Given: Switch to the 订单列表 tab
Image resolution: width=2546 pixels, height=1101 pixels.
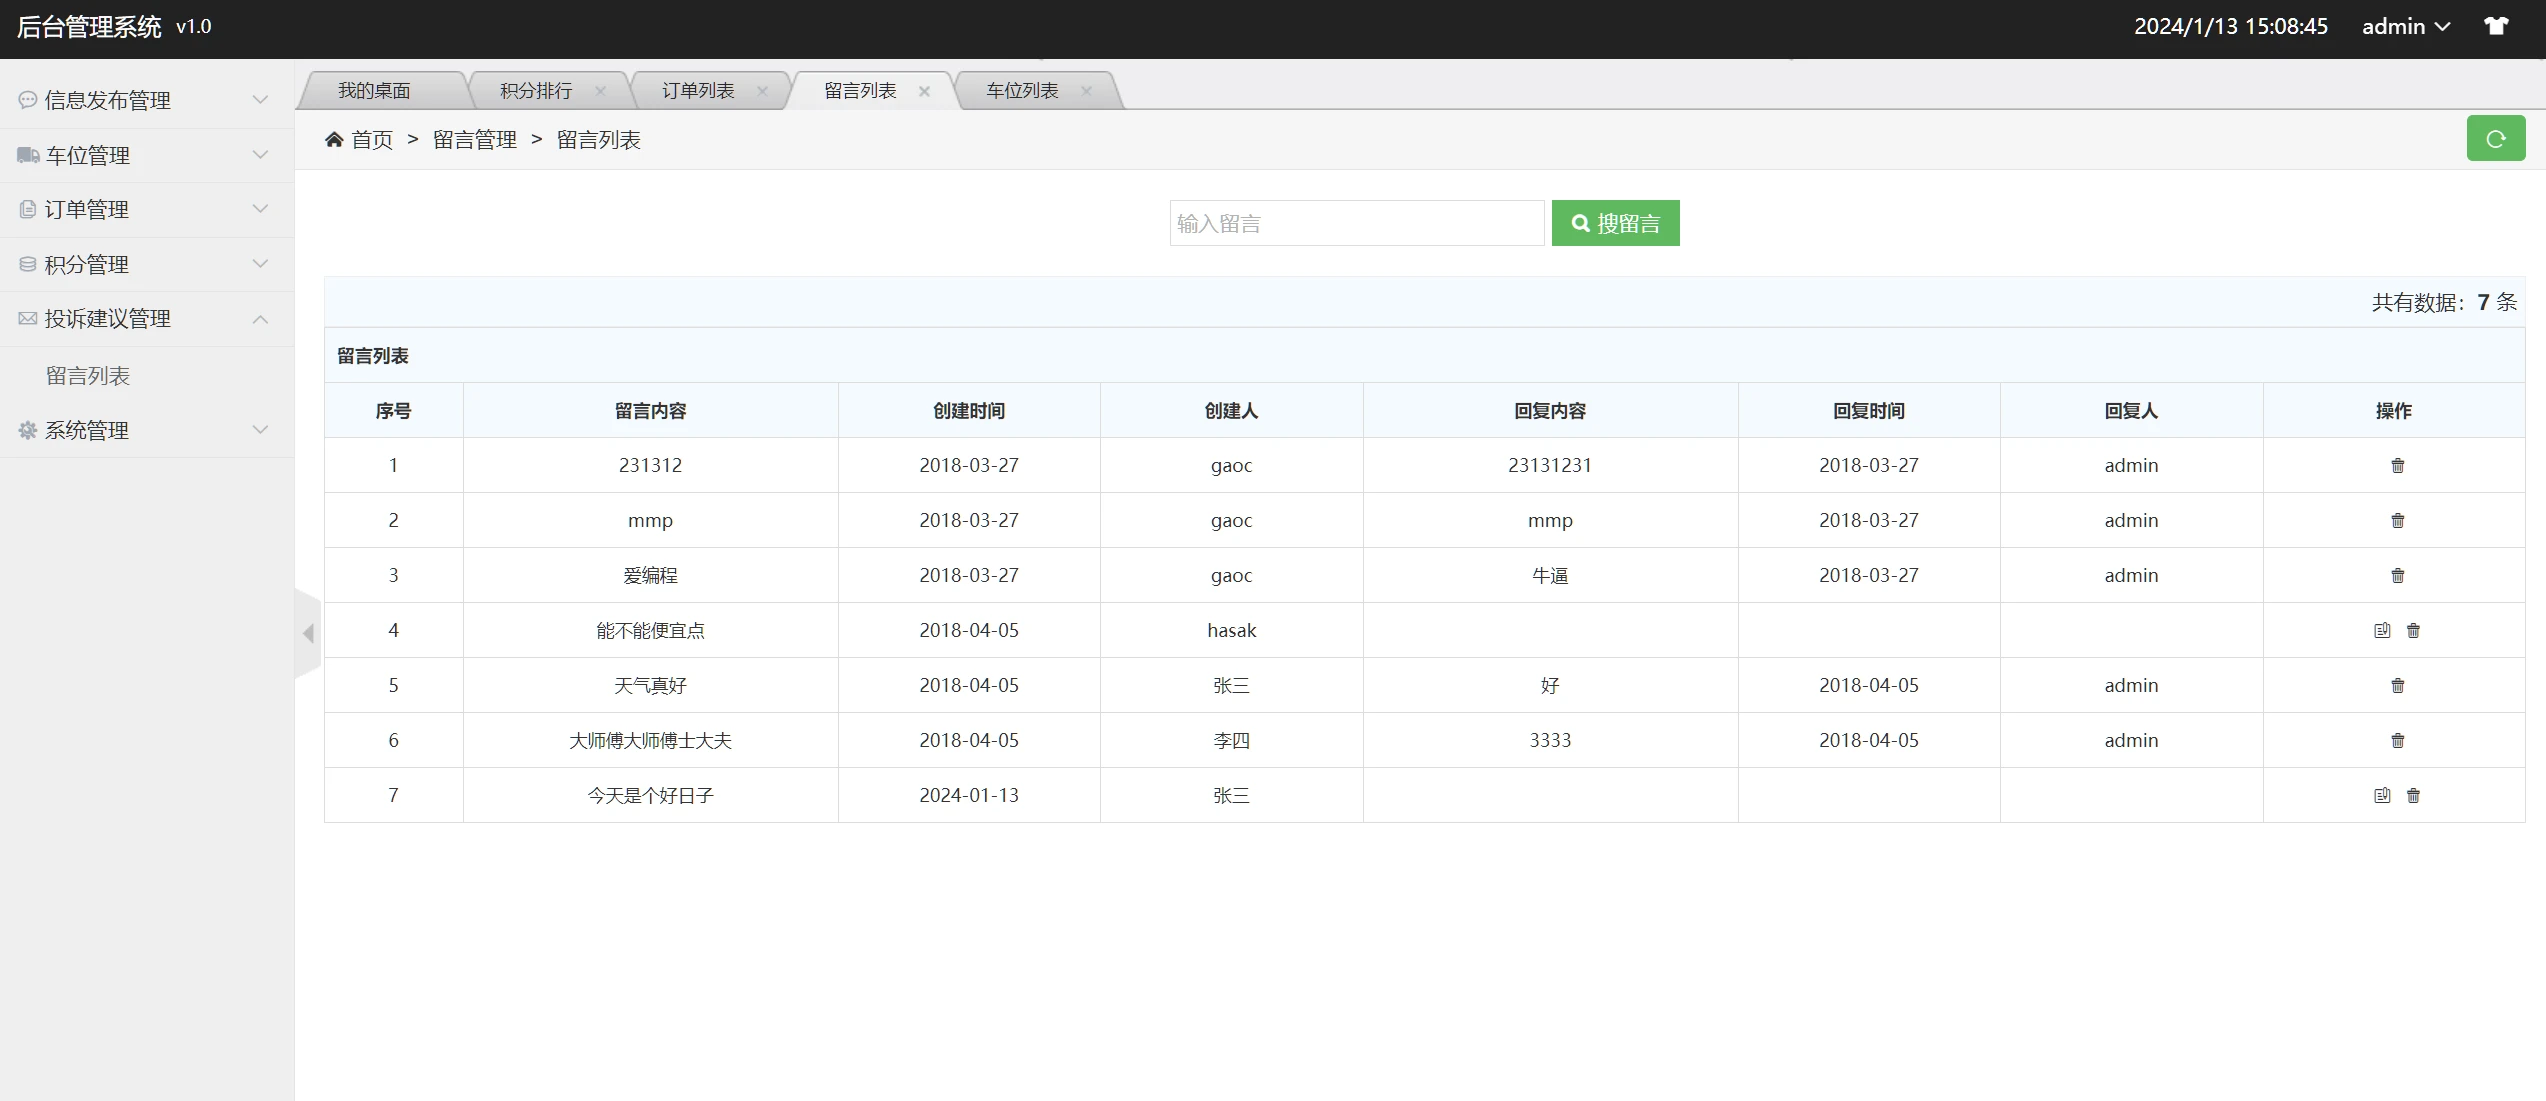Looking at the screenshot, I should tap(698, 91).
